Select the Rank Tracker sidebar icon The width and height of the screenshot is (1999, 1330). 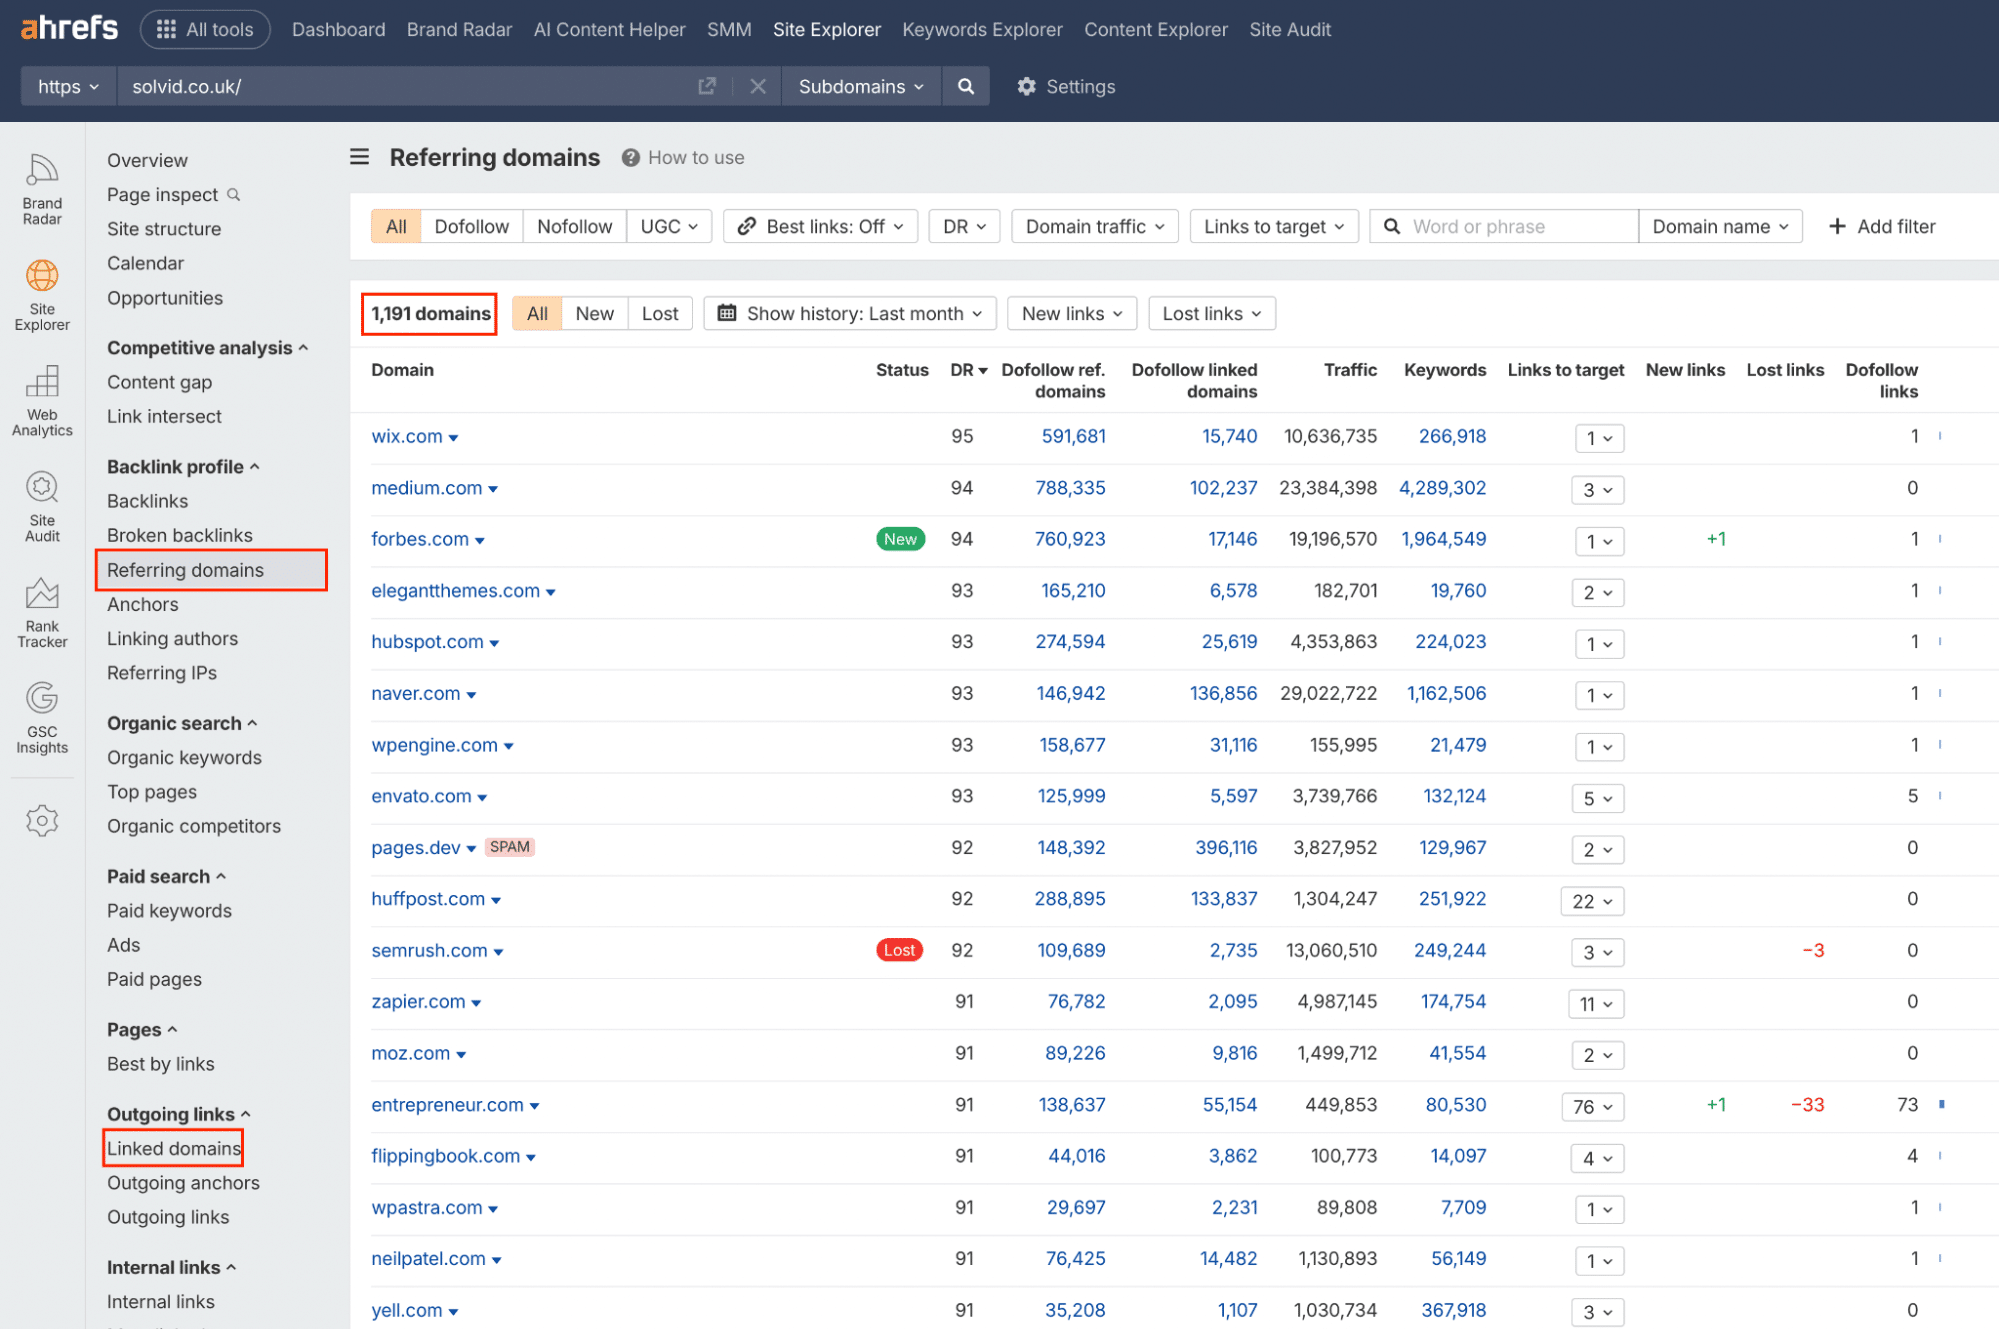point(41,612)
